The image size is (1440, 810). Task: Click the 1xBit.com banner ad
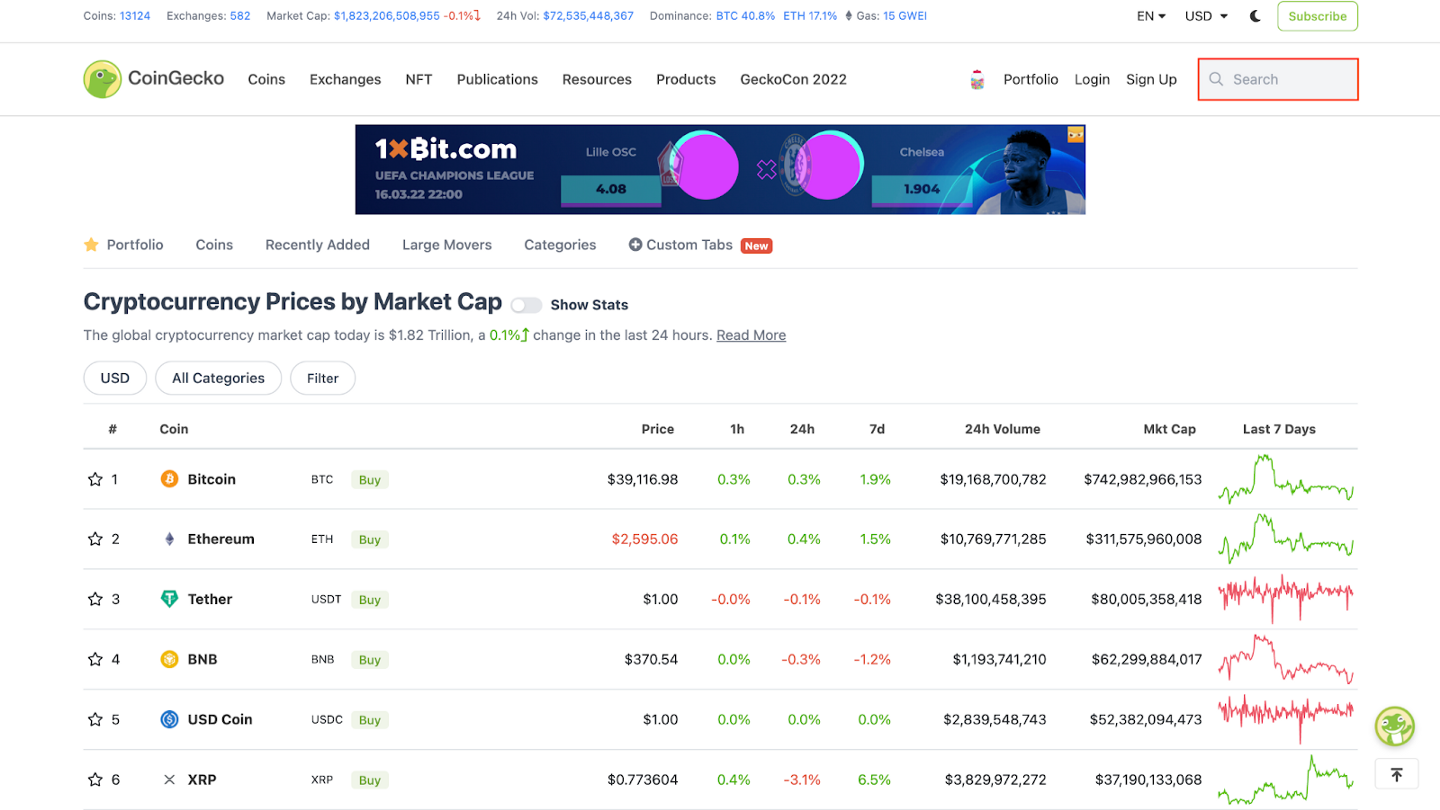point(720,169)
